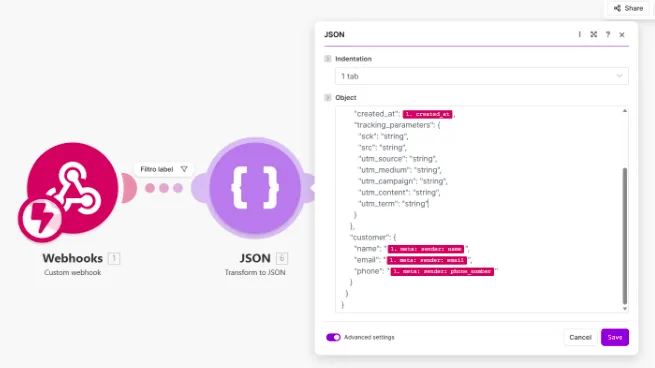Viewport: 655px width, 368px height.
Task: Click the Object editor scroll up arrow
Action: point(625,111)
